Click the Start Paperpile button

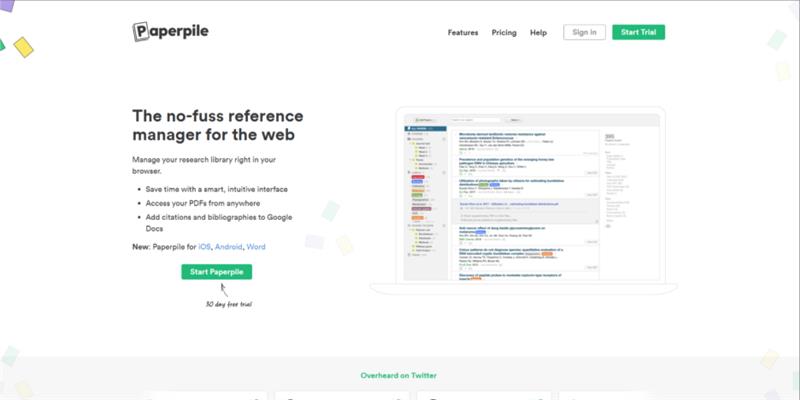click(x=217, y=271)
